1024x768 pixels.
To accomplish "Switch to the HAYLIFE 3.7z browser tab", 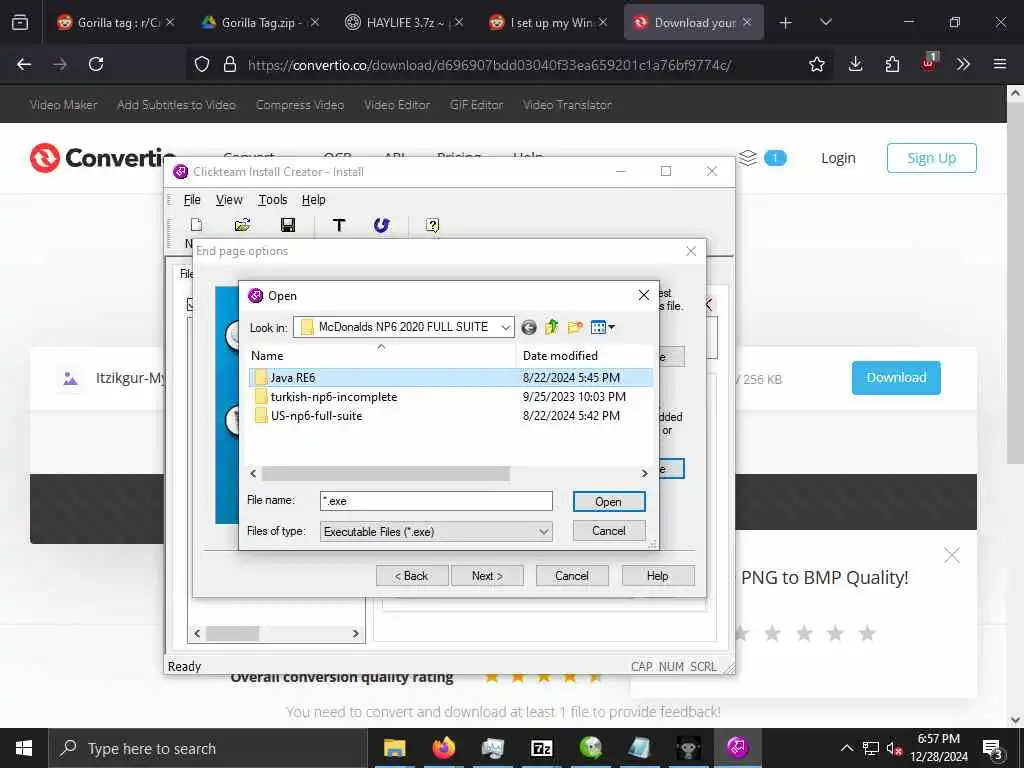I will (x=404, y=22).
